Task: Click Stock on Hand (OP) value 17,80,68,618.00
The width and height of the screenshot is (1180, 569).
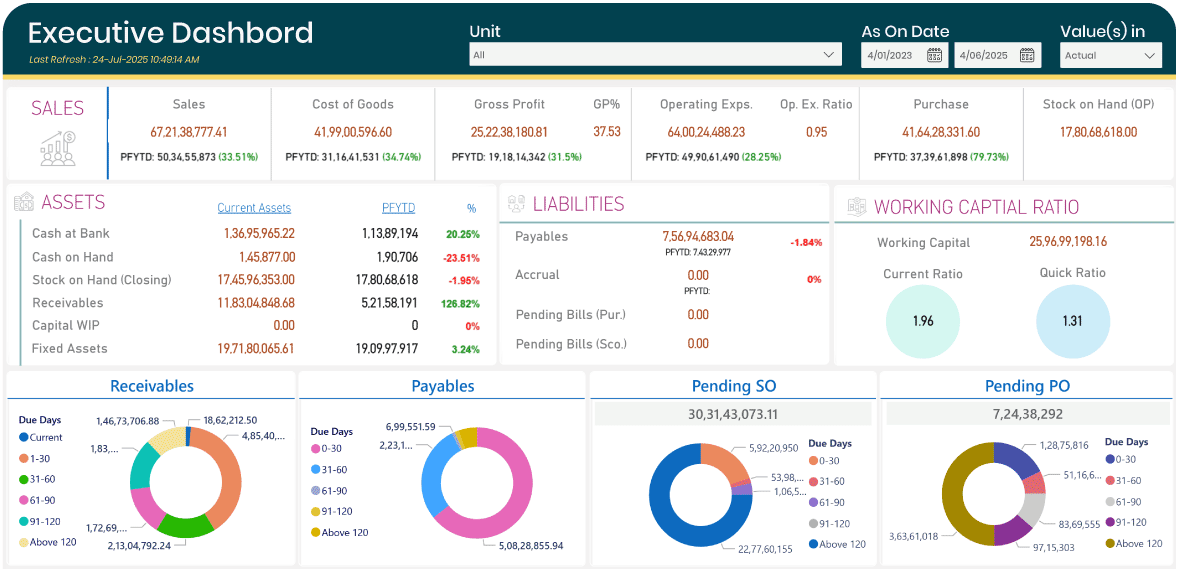Action: click(x=1098, y=132)
